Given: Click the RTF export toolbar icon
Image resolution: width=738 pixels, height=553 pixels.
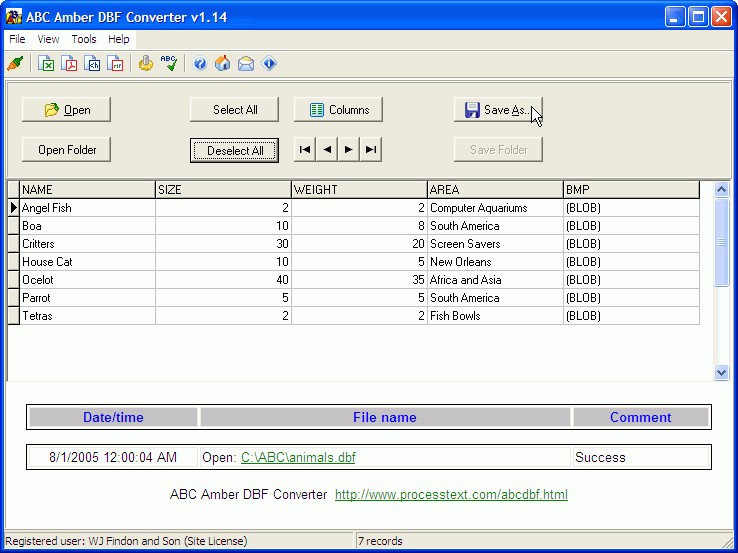Looking at the screenshot, I should (117, 64).
